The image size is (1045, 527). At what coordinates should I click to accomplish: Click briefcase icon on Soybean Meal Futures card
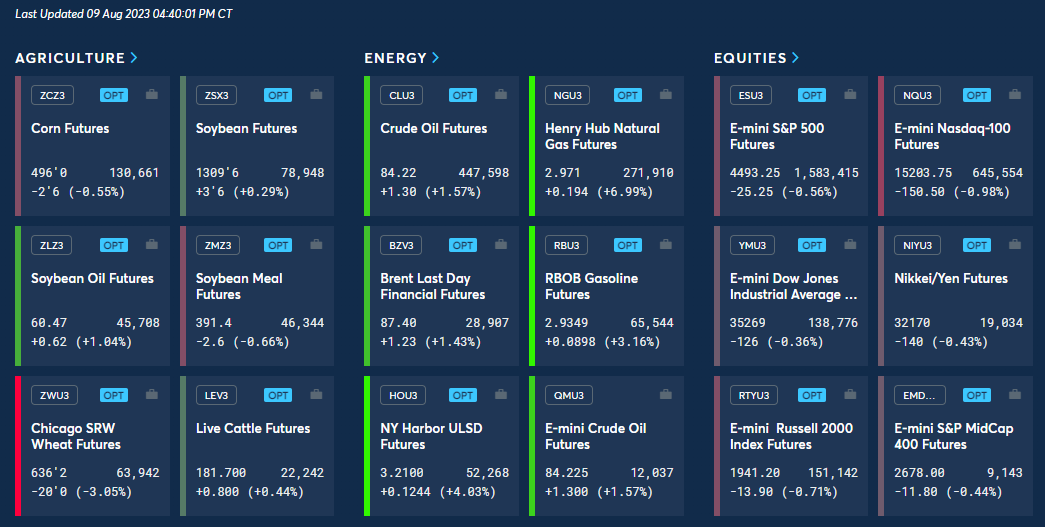317,245
